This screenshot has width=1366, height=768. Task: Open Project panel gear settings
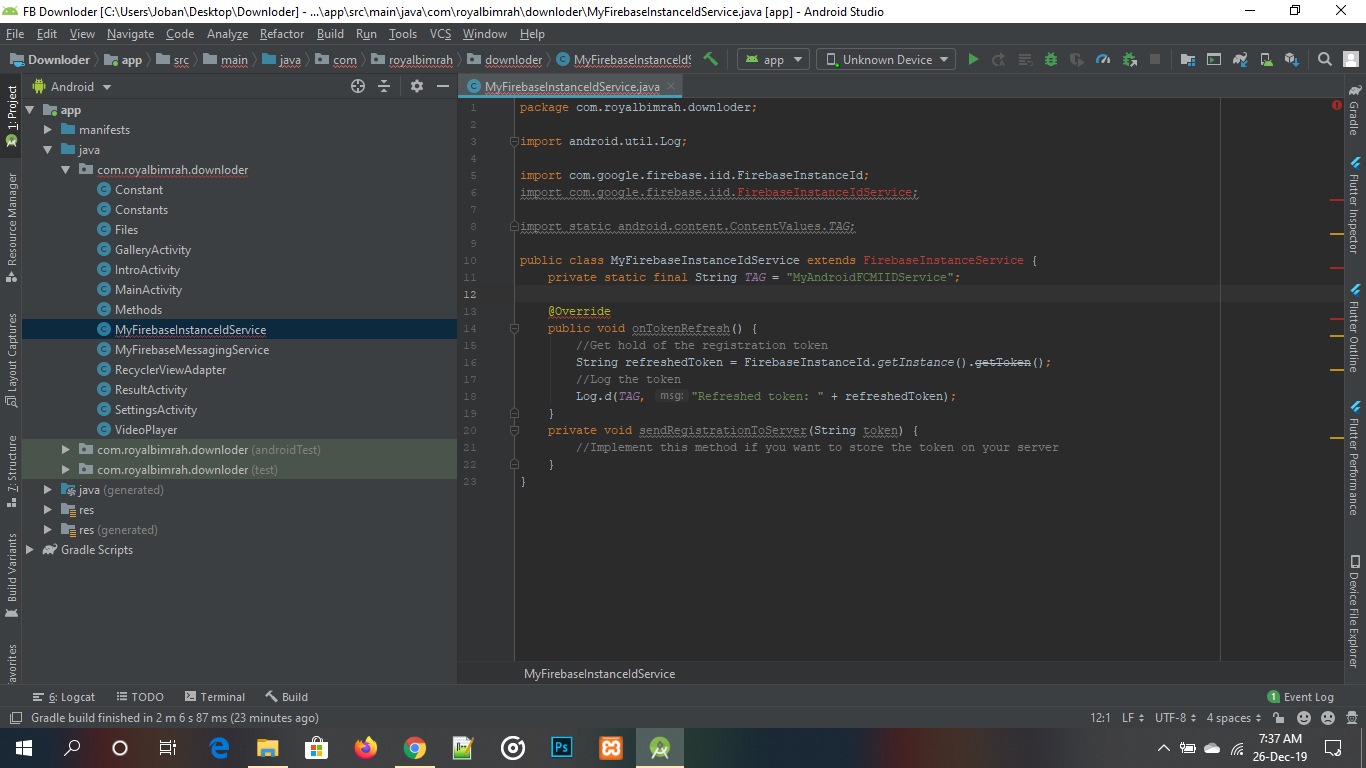click(x=417, y=87)
